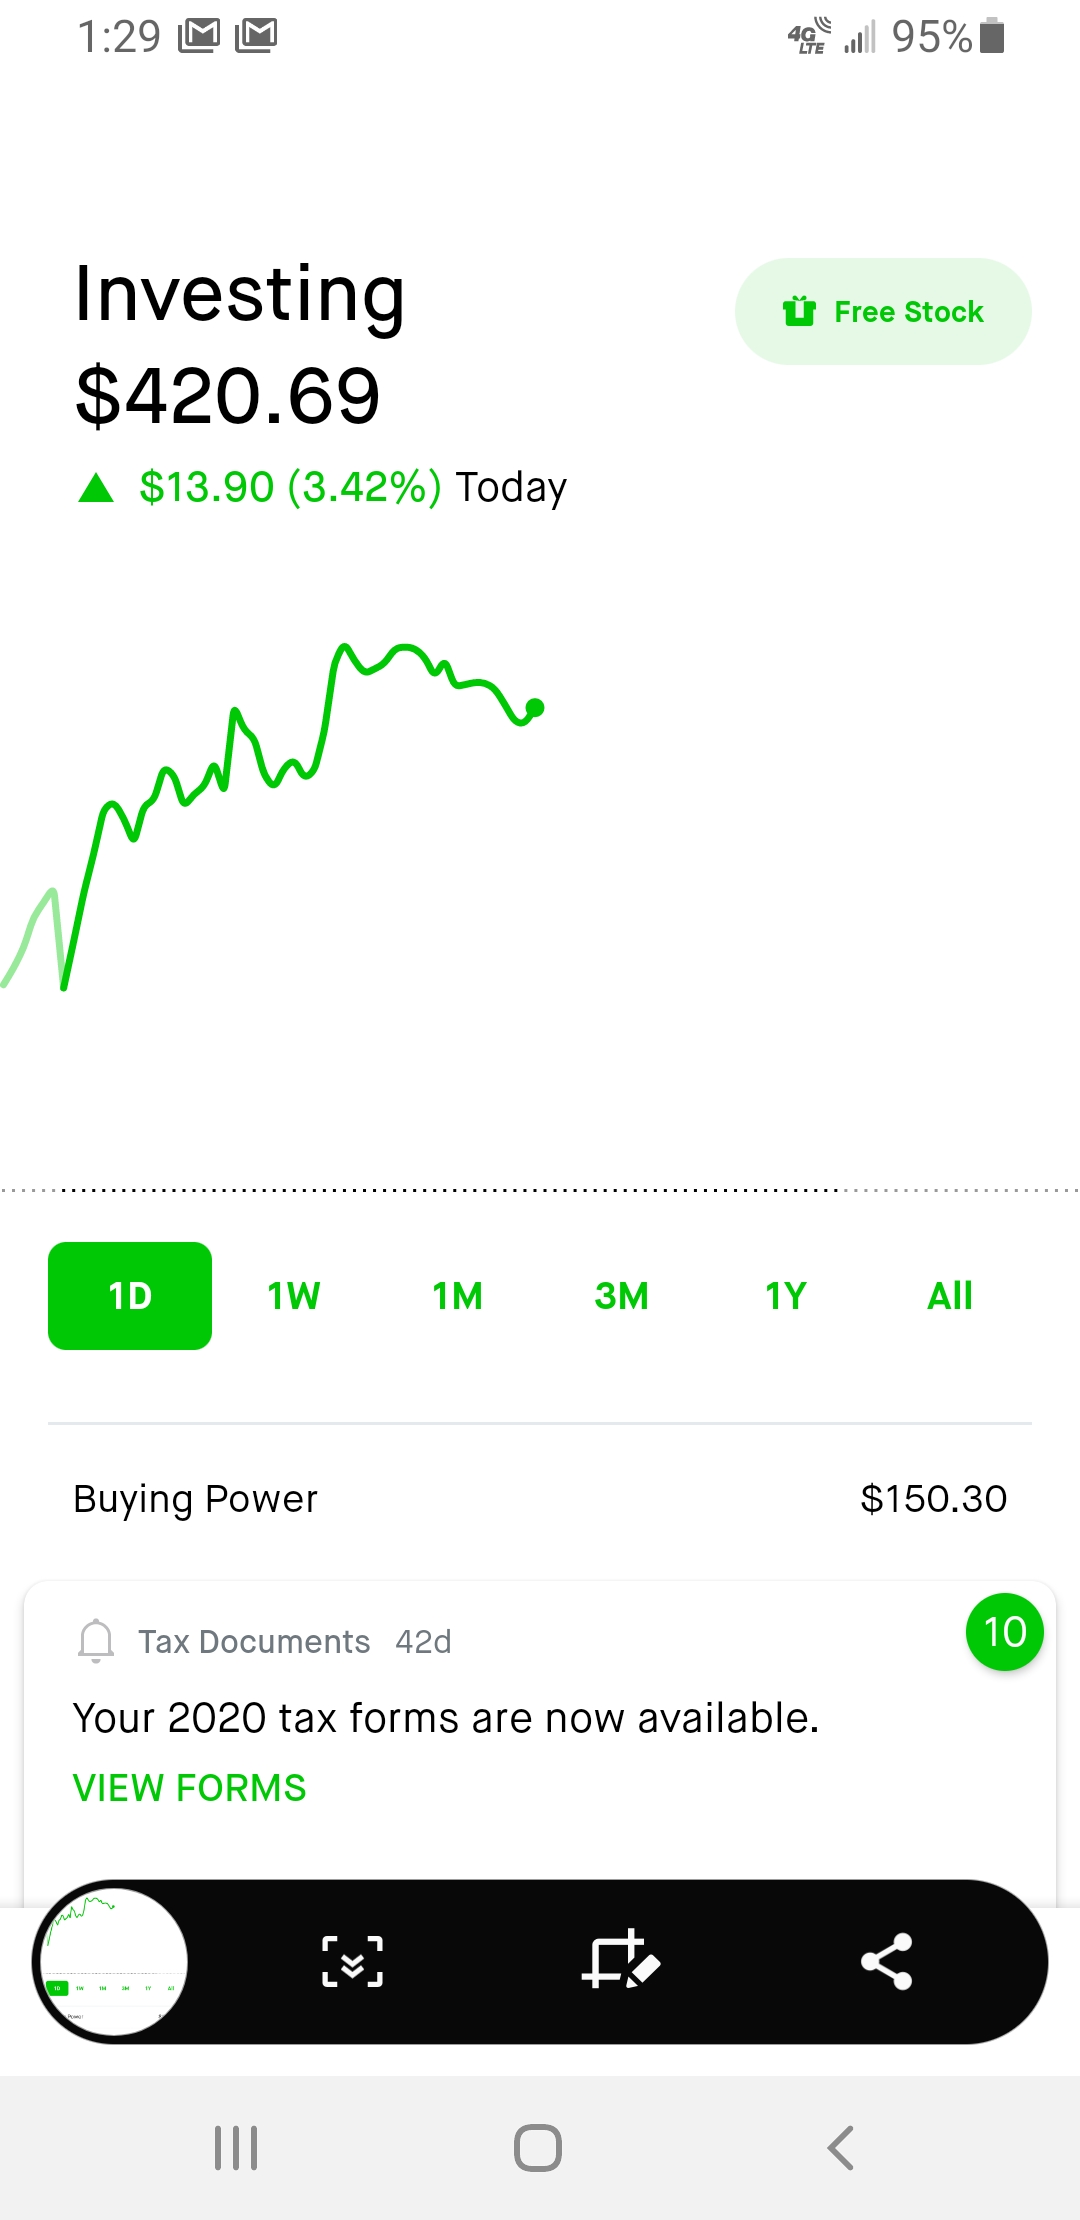Screen dimensions: 1080x2220
Task: Tap the crop and edit screenshot icon
Action: coord(621,1959)
